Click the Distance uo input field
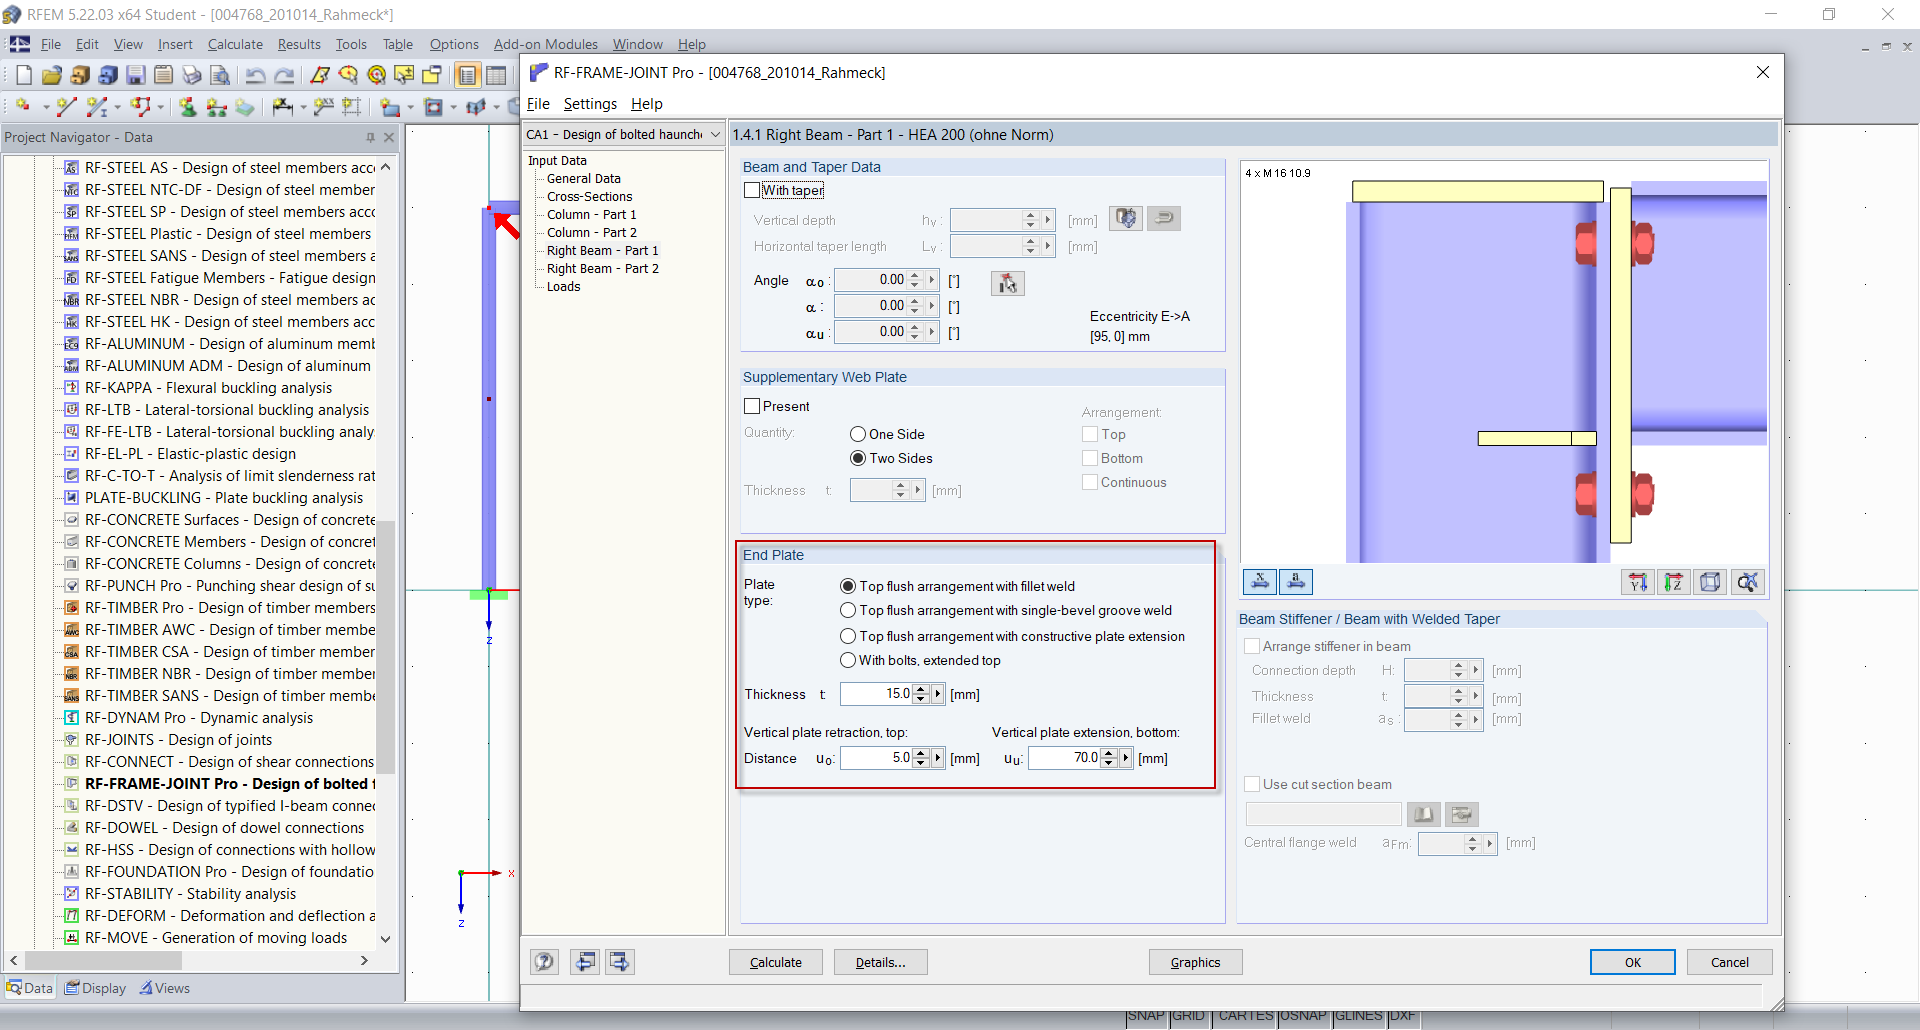The width and height of the screenshot is (1920, 1030). [x=877, y=758]
